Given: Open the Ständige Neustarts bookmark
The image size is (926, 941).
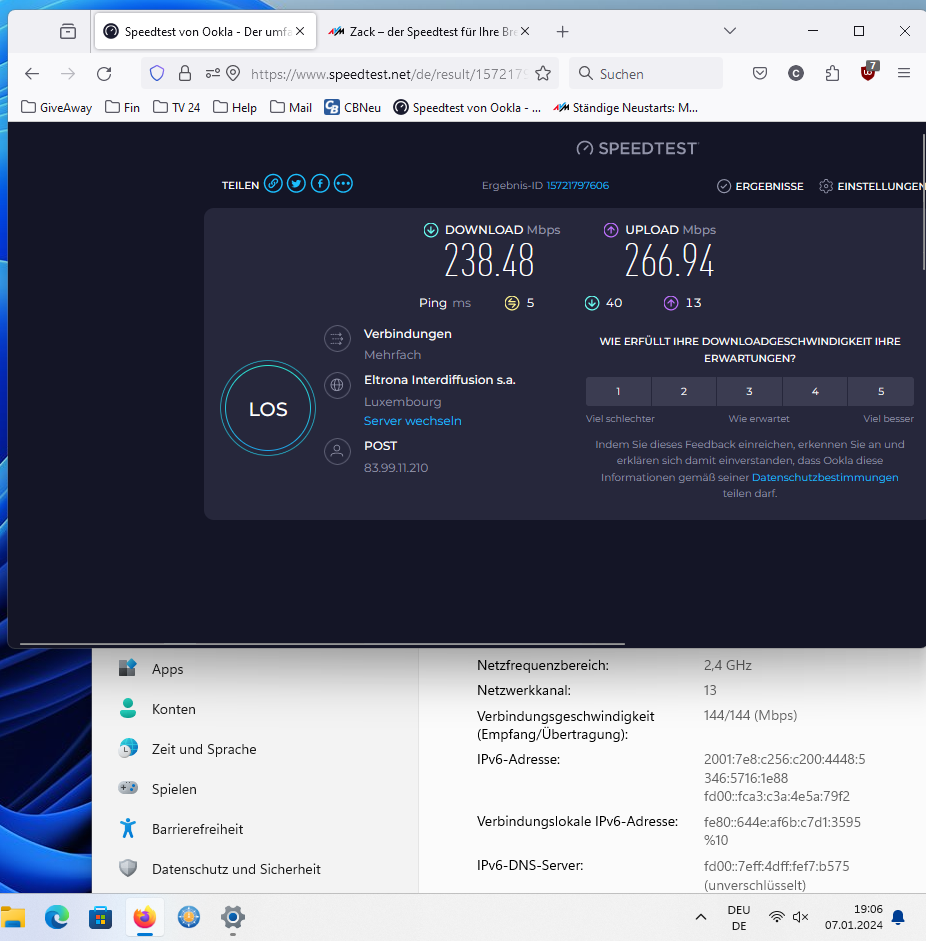Looking at the screenshot, I should (625, 107).
